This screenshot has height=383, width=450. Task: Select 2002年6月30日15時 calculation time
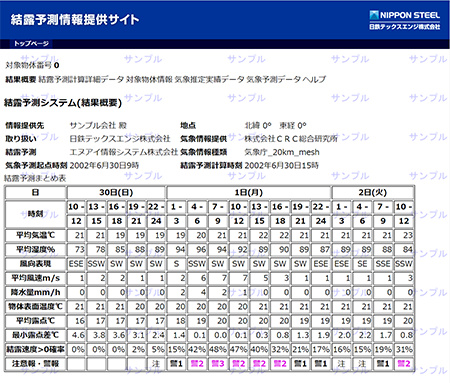coord(282,165)
